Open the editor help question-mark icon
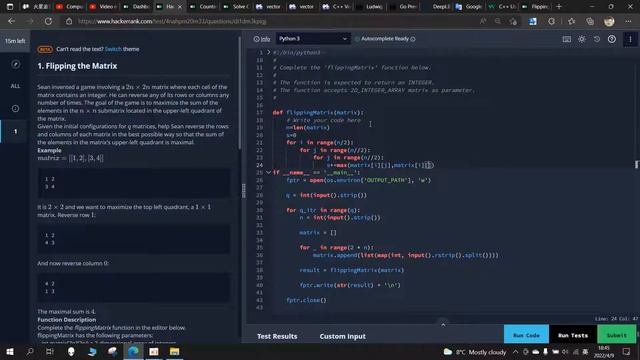Image resolution: width=640 pixels, height=360 pixels. 611,39
